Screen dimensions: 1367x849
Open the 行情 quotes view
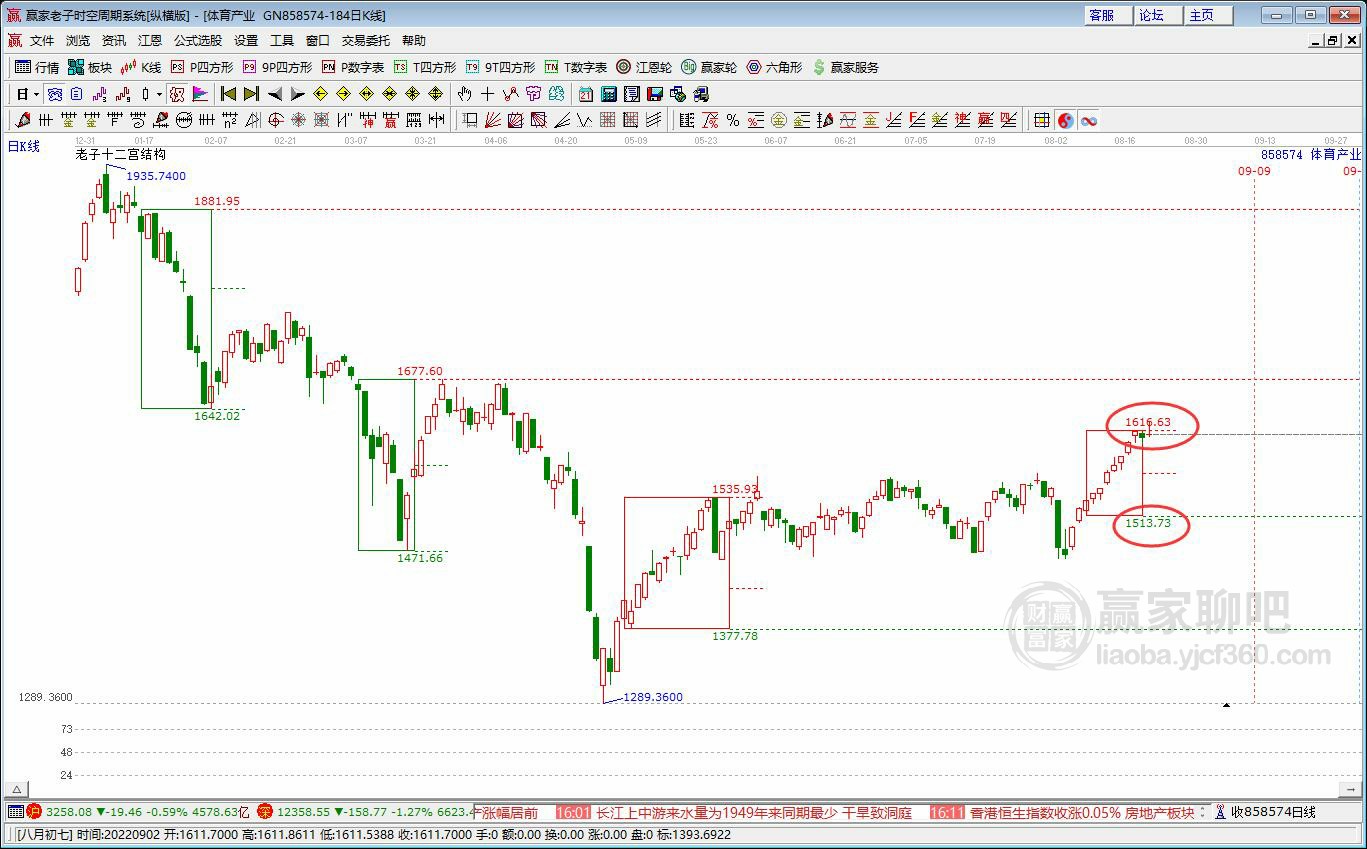(37, 67)
